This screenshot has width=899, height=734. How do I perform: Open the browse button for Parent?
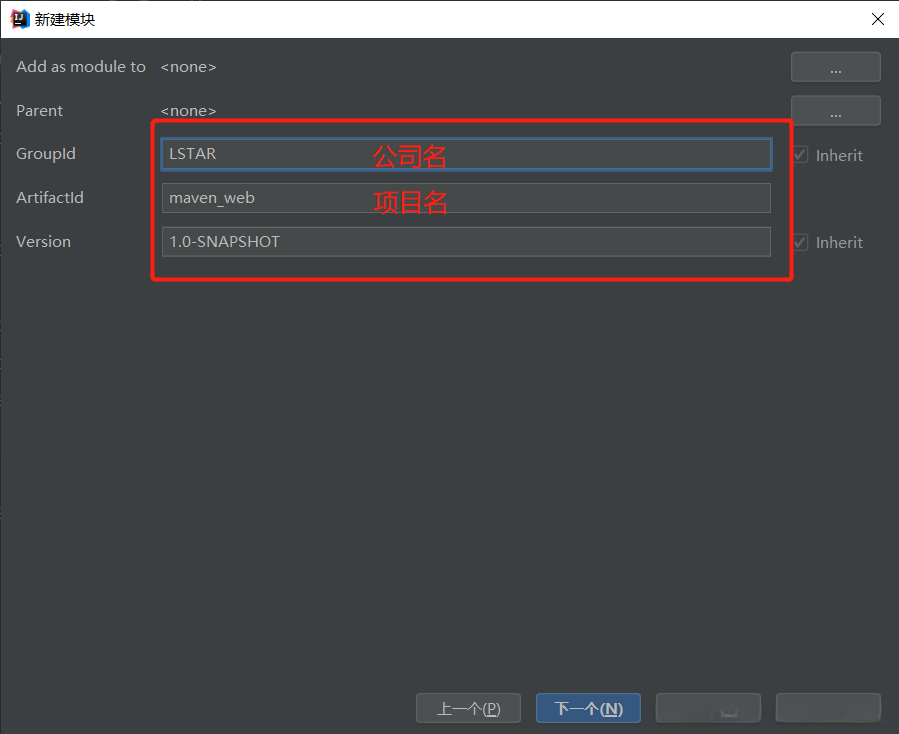[x=835, y=111]
